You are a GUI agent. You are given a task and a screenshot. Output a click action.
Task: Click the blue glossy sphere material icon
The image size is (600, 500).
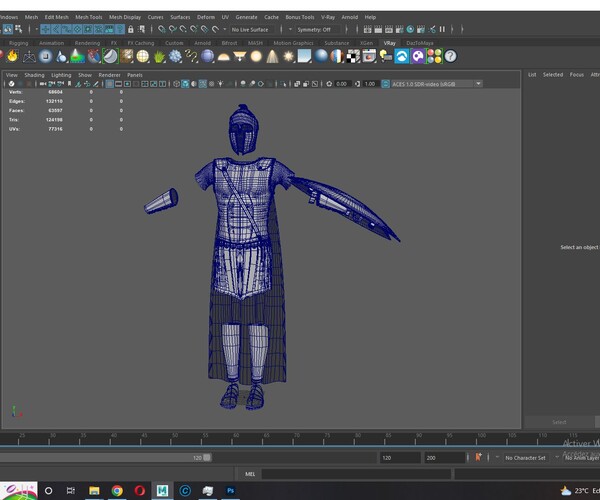(x=321, y=56)
